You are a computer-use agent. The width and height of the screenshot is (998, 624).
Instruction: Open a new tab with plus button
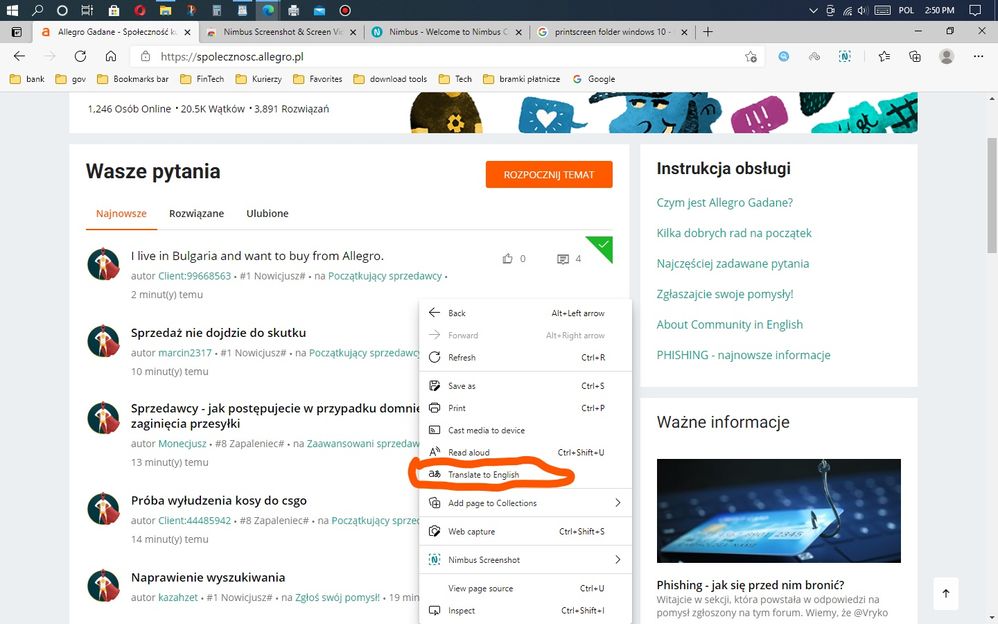click(x=708, y=32)
